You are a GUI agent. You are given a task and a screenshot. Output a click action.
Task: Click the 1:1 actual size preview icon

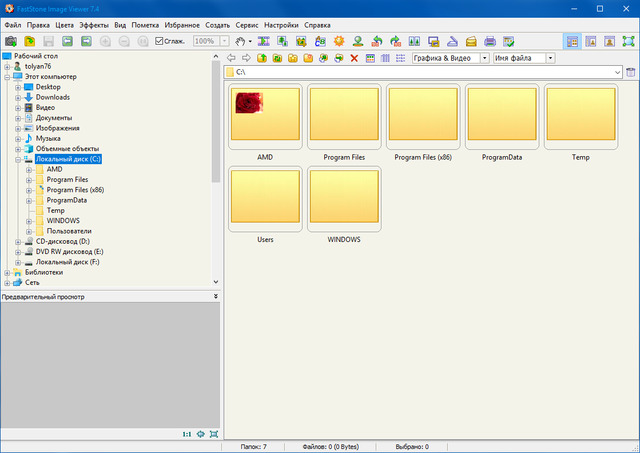186,434
